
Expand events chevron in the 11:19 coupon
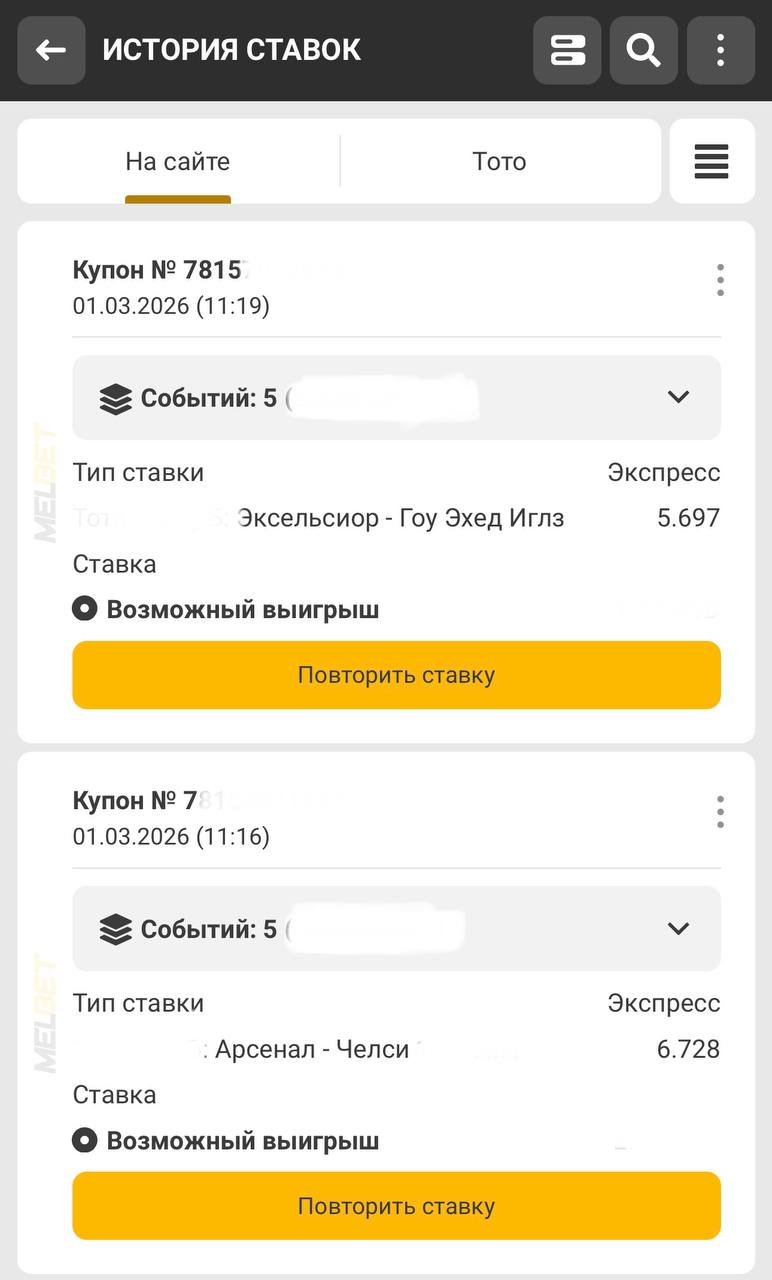(678, 398)
